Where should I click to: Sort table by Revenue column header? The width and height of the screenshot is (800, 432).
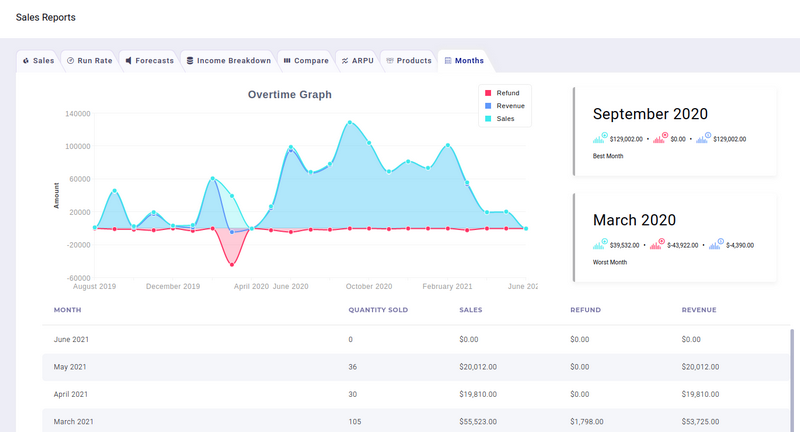699,310
